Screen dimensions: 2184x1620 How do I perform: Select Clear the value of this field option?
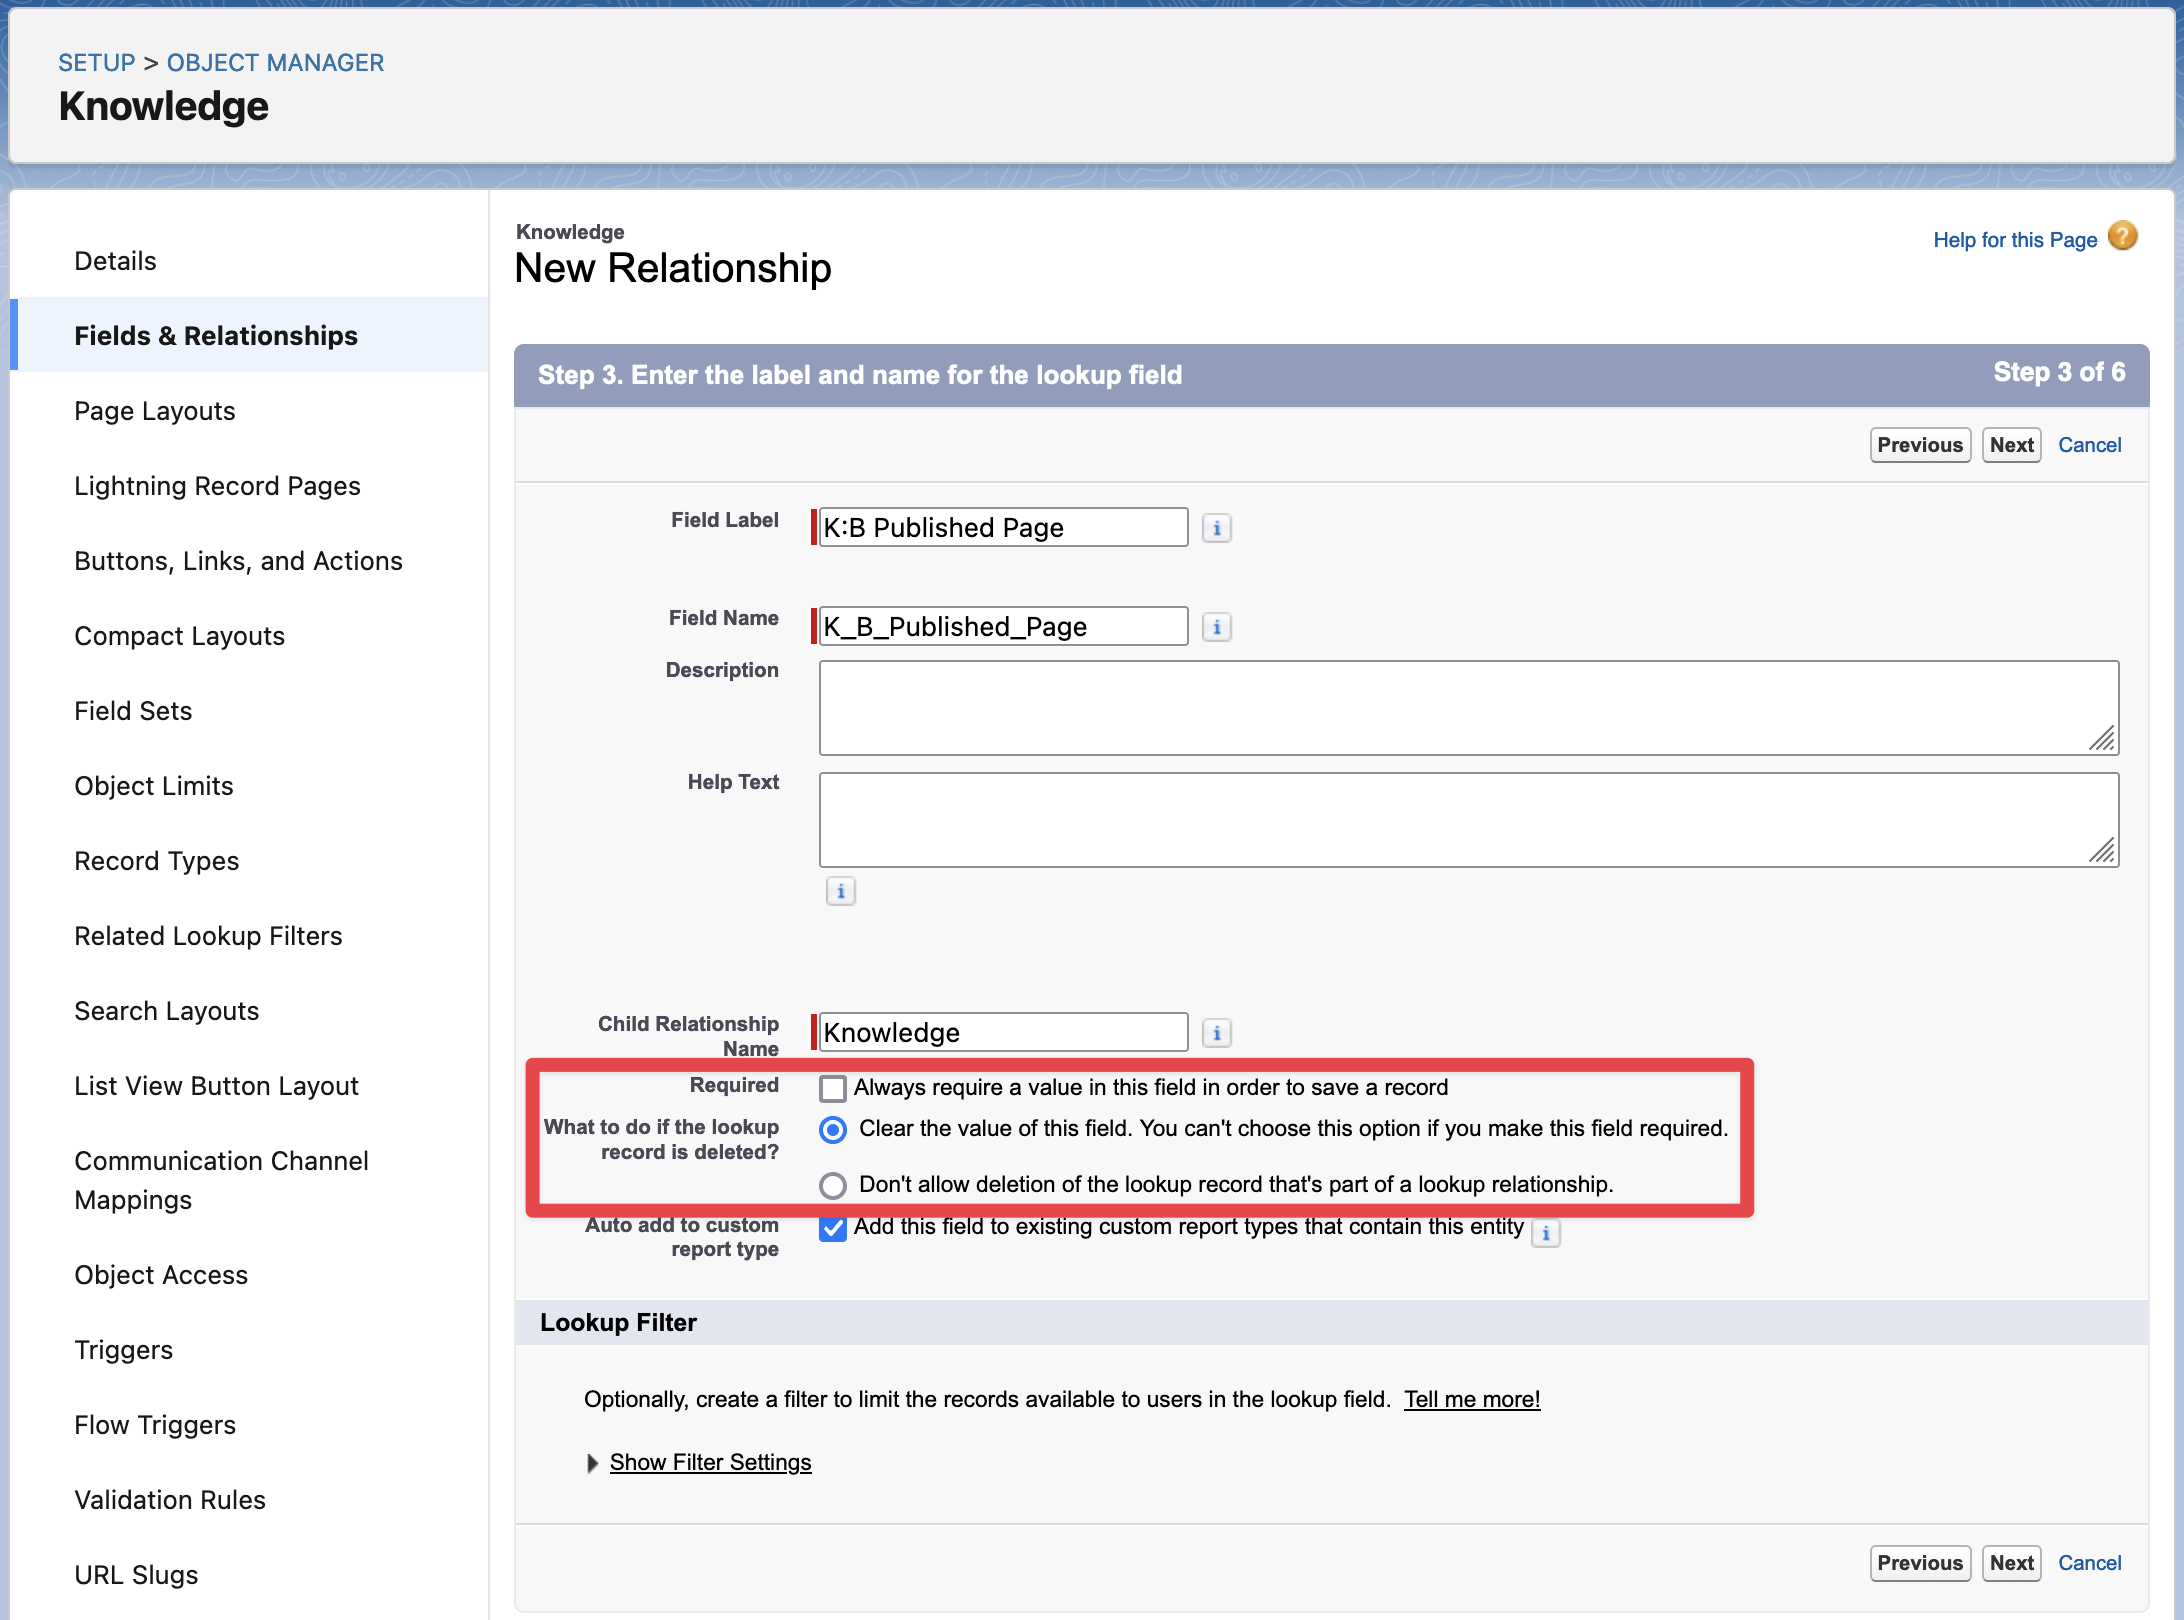click(x=832, y=1130)
